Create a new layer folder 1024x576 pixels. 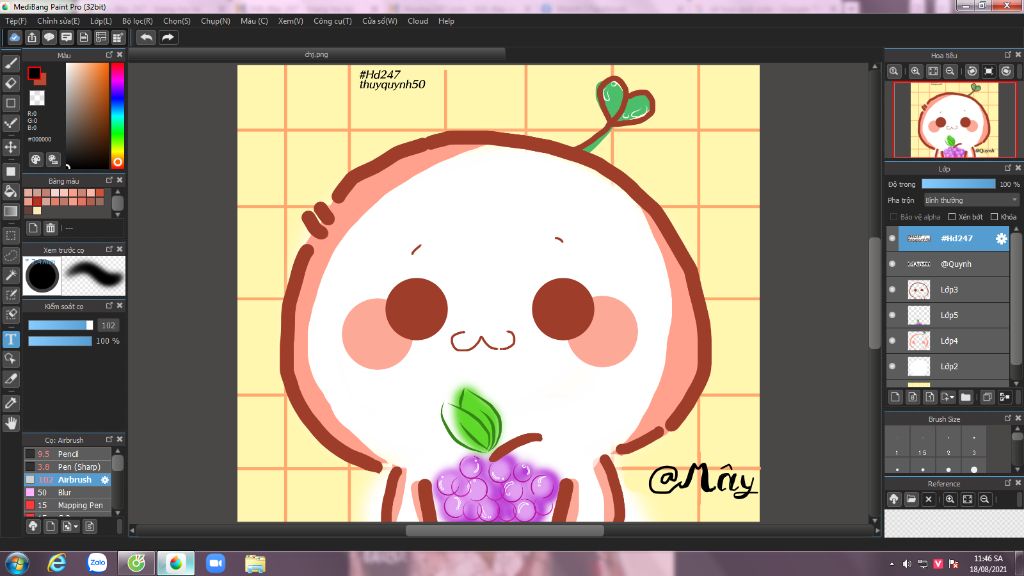966,396
